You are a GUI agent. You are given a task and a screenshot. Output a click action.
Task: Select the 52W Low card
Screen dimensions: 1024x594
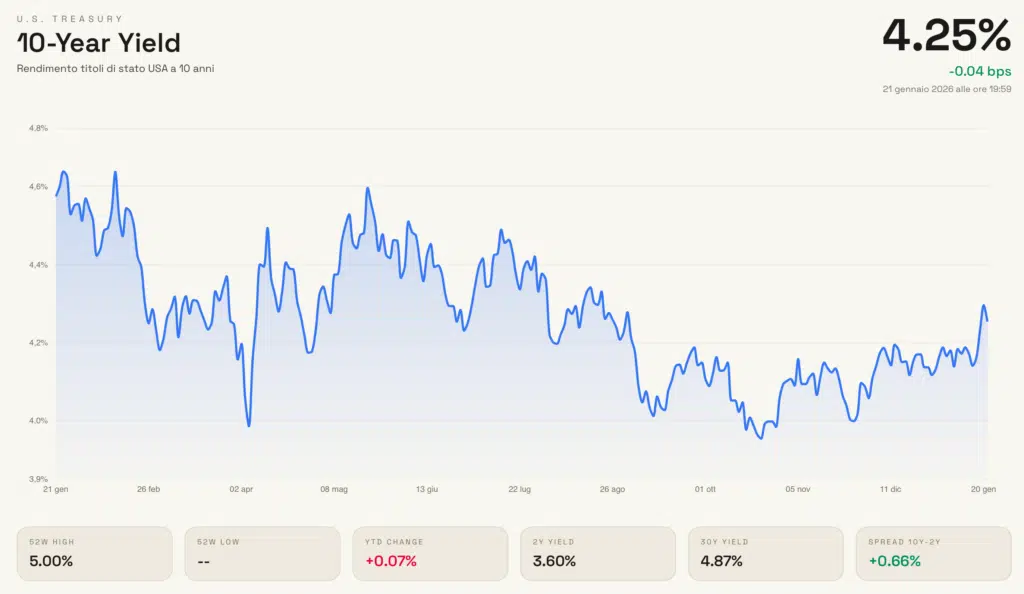(x=260, y=553)
